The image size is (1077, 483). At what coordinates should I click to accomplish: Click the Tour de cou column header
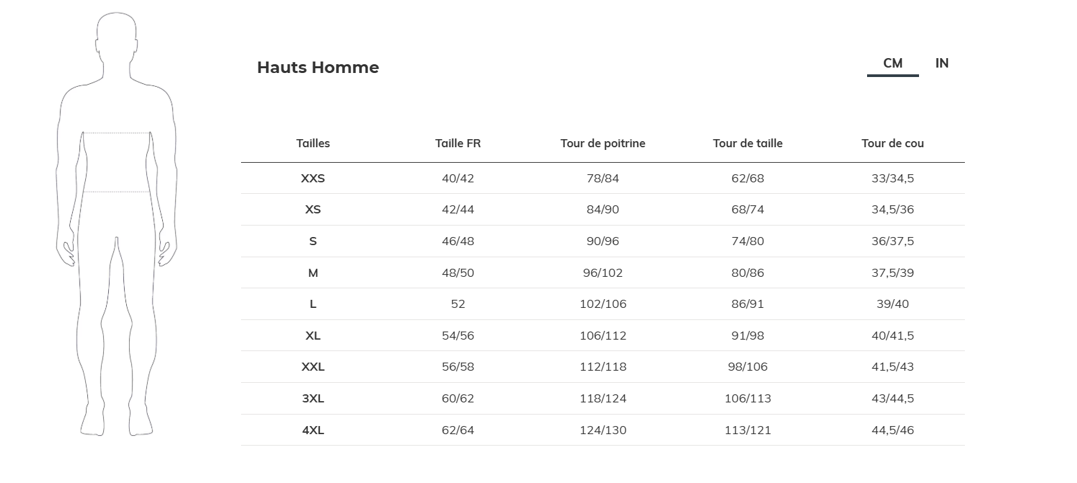coord(893,144)
